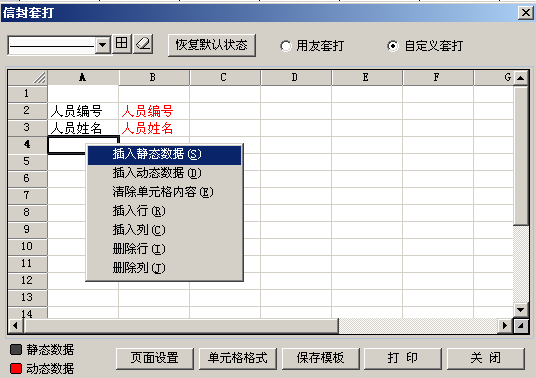This screenshot has width=536, height=378.
Task: Choose 删除行(I) from context menu
Action: click(x=164, y=249)
